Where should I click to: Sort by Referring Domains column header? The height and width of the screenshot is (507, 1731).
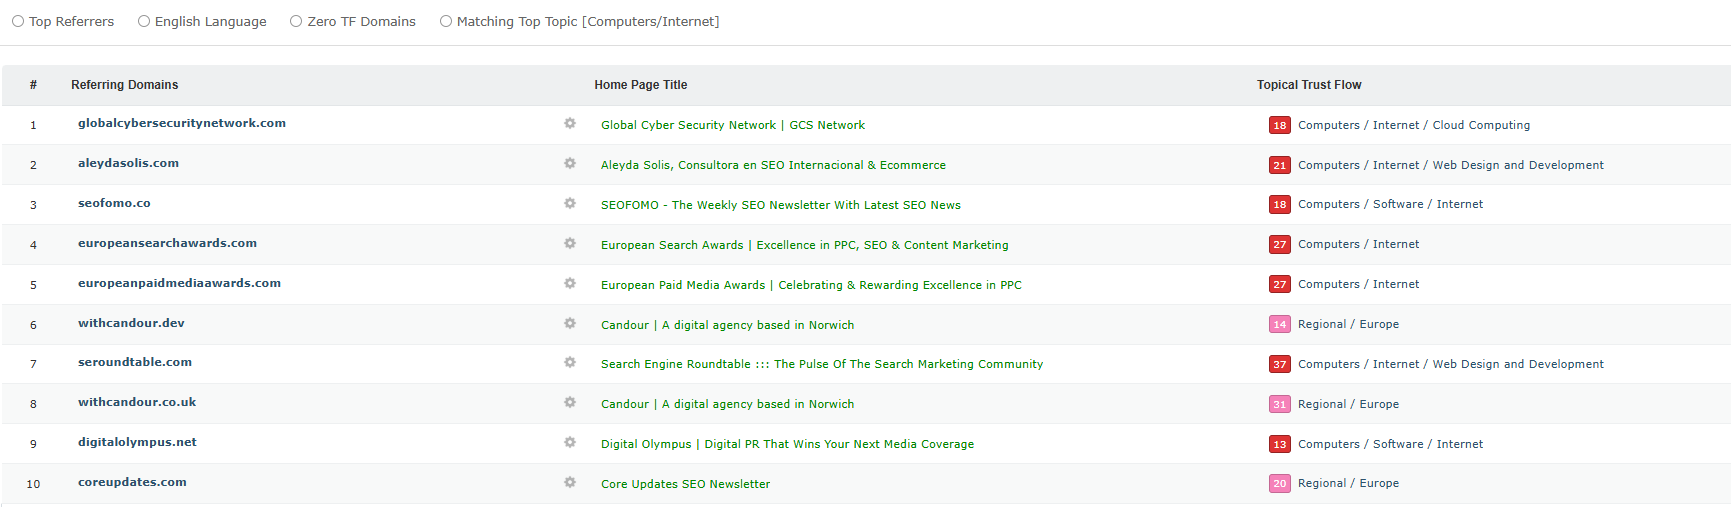pos(124,85)
